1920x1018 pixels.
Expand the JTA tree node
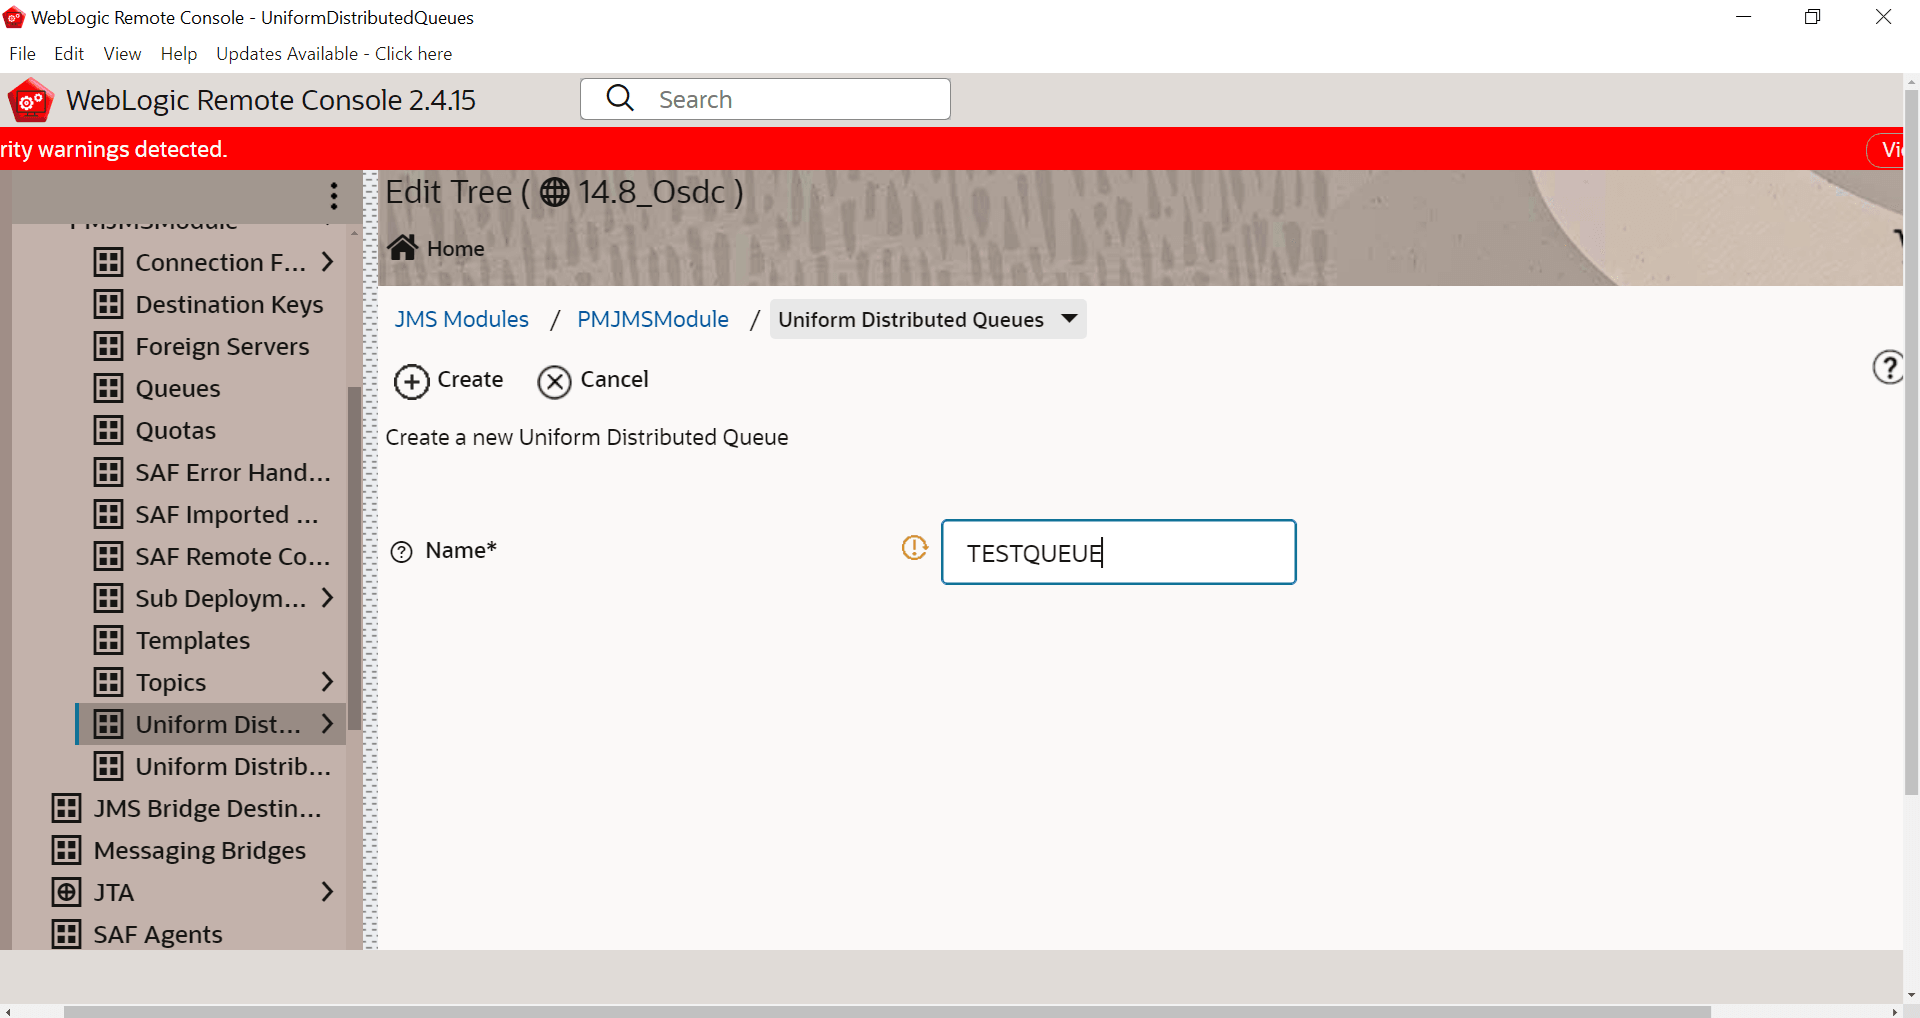[x=327, y=892]
